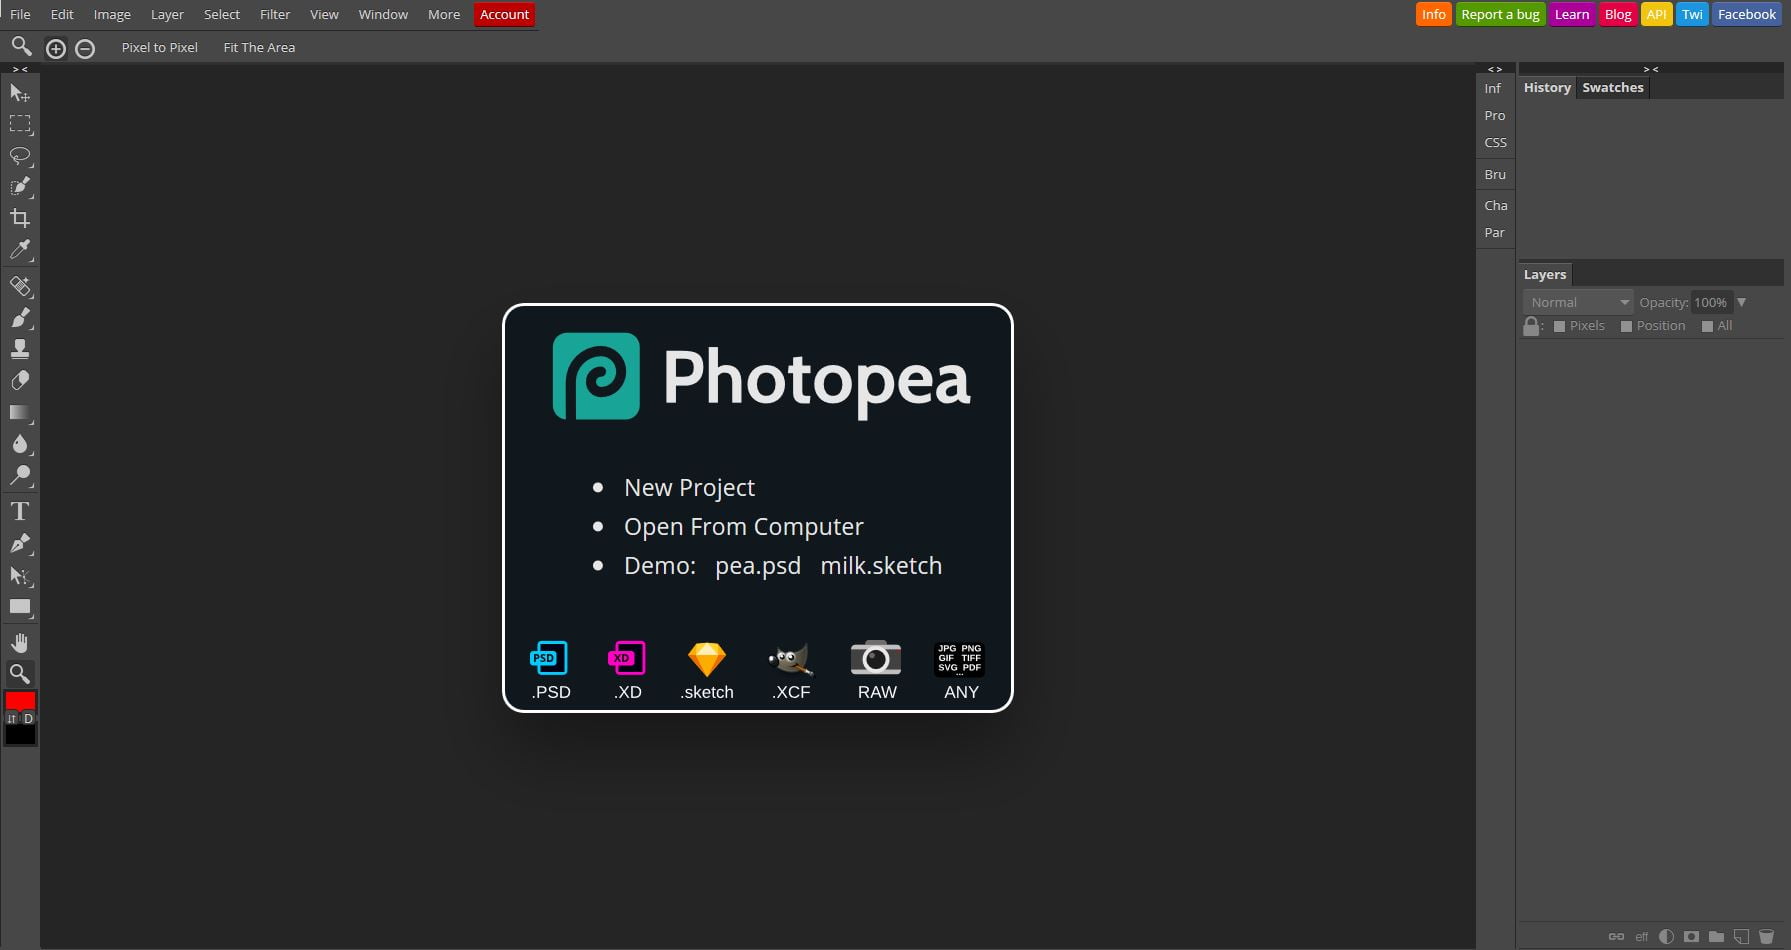Select the Lasso tool
The image size is (1791, 950).
(20, 155)
